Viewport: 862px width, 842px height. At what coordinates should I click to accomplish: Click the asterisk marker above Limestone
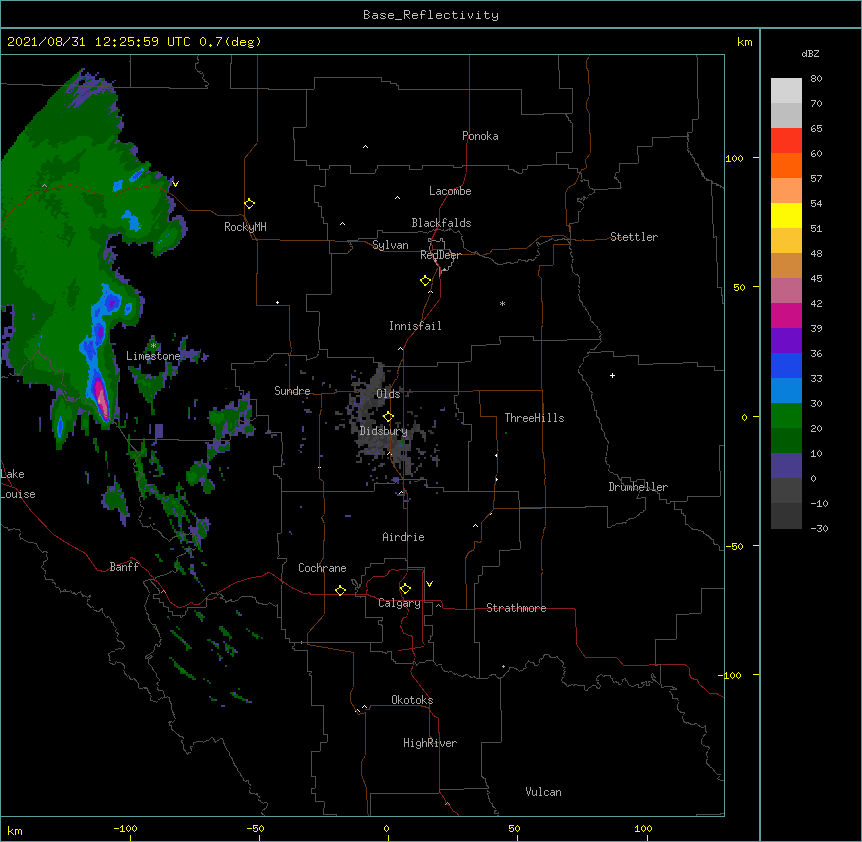pyautogui.click(x=153, y=346)
